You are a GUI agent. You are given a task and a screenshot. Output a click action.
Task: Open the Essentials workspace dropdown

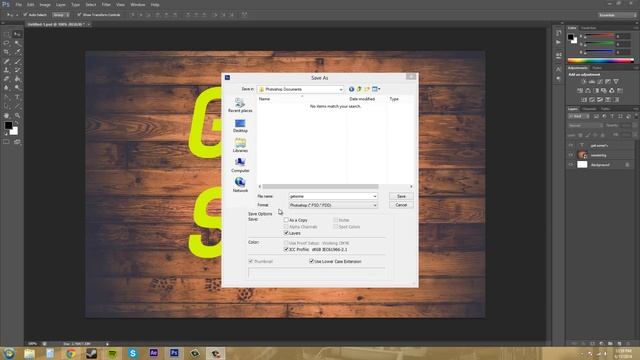(617, 15)
